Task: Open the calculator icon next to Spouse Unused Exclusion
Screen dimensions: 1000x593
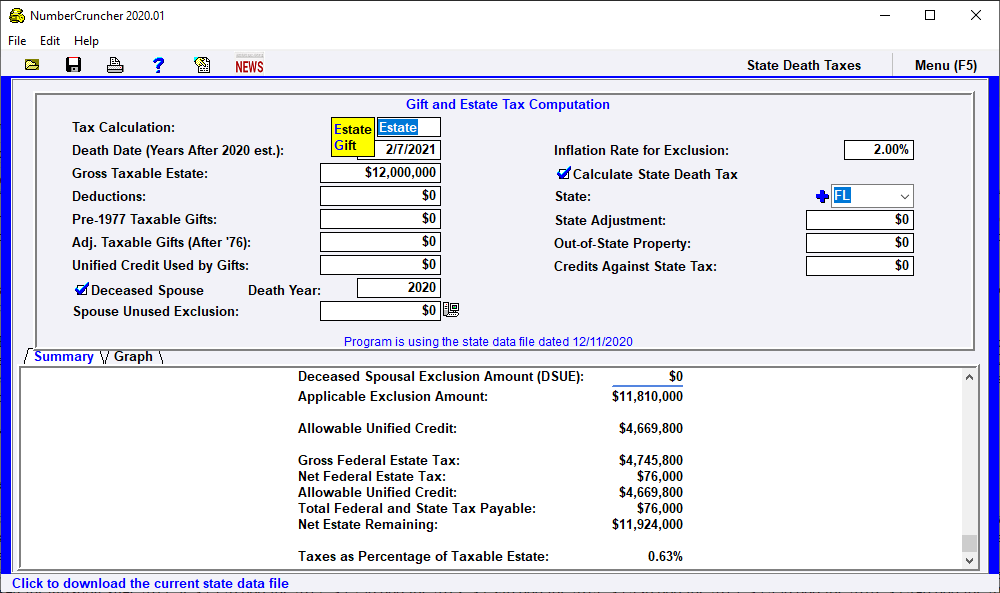Action: pos(452,310)
